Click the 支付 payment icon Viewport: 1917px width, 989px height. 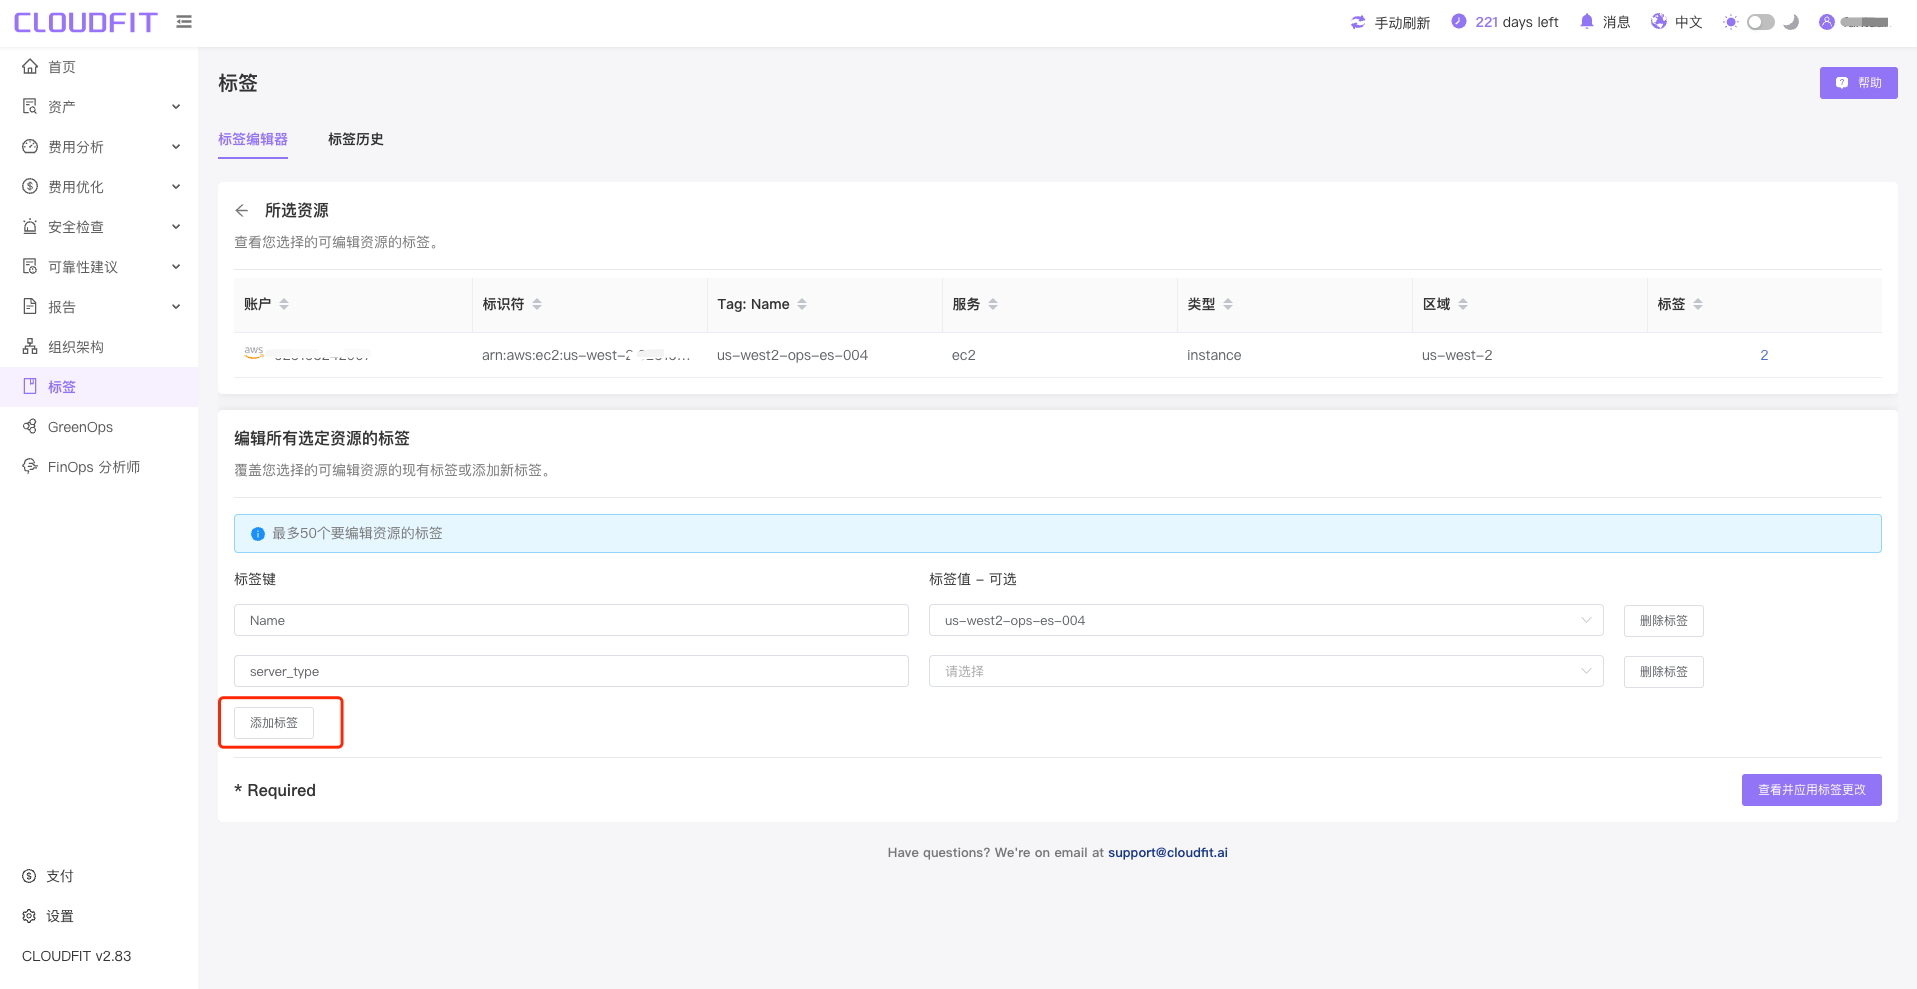(x=29, y=876)
